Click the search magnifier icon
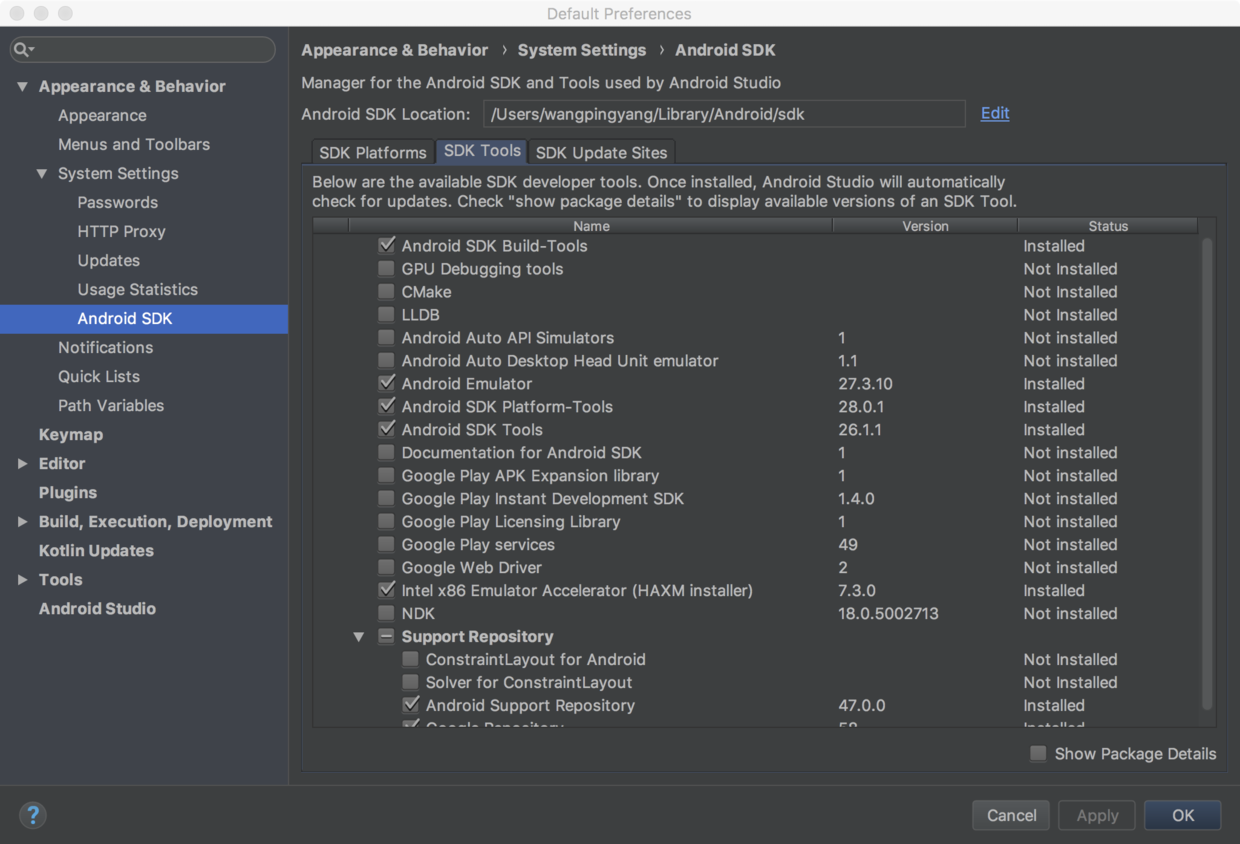This screenshot has width=1240, height=844. [22, 49]
